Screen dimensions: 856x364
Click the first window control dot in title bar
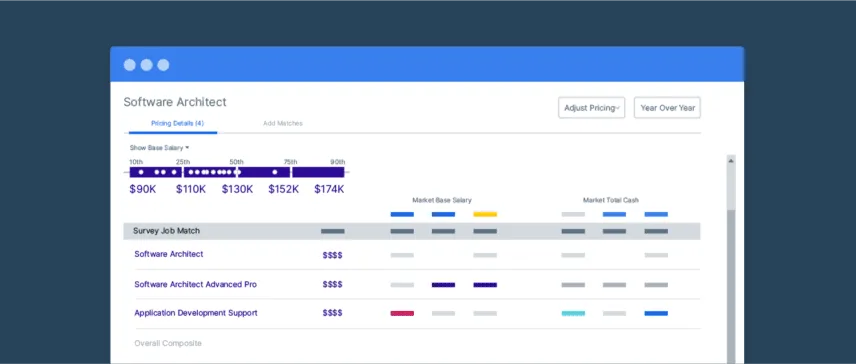click(x=129, y=65)
